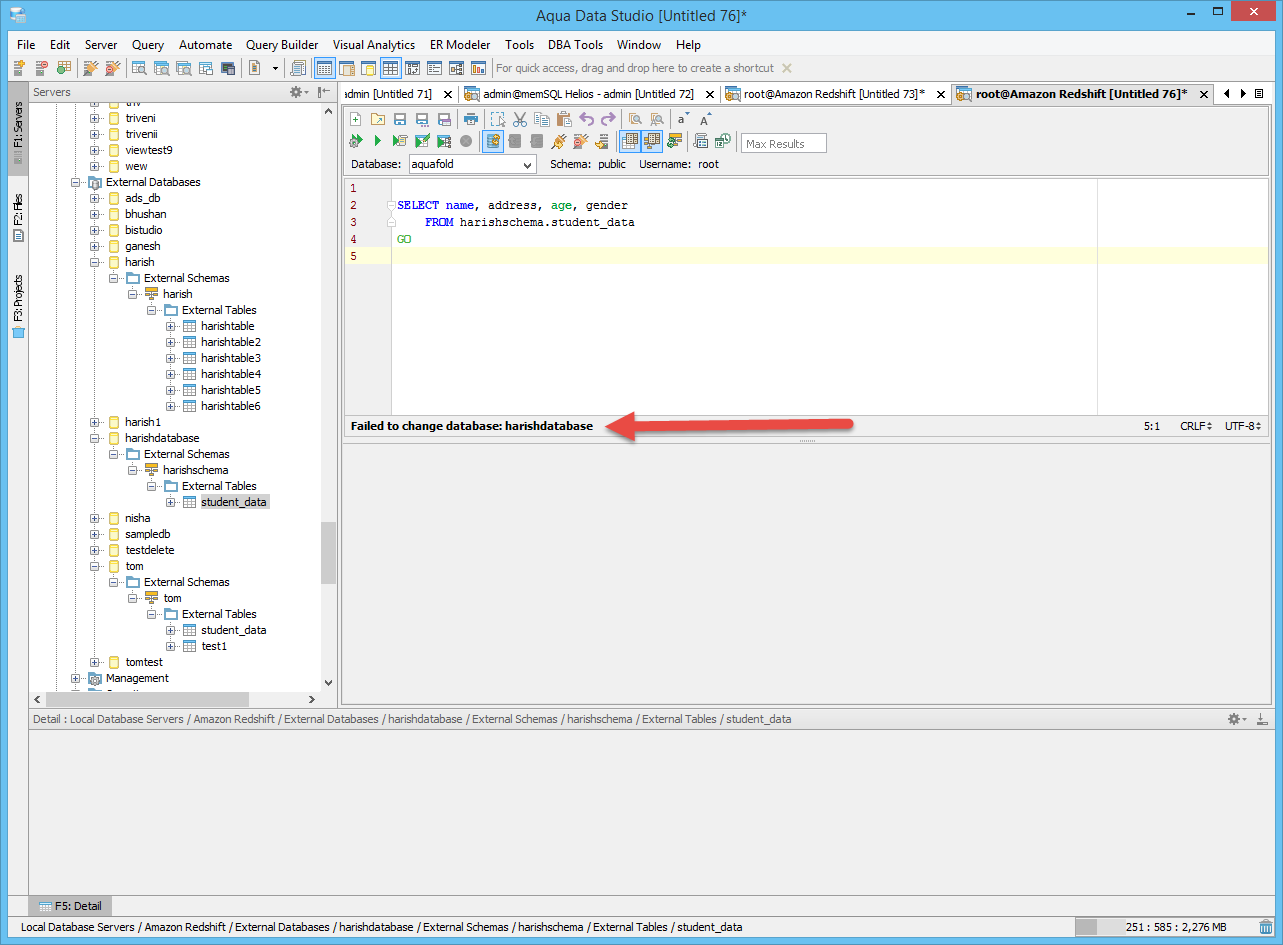The image size is (1283, 945).
Task: Expand the nisha database node
Action: [95, 518]
